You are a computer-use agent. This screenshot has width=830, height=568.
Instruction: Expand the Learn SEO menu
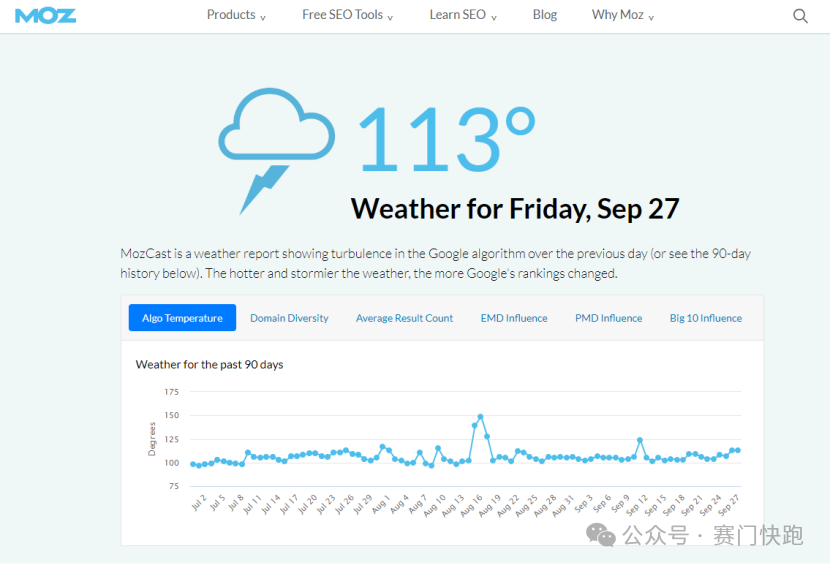coord(462,15)
